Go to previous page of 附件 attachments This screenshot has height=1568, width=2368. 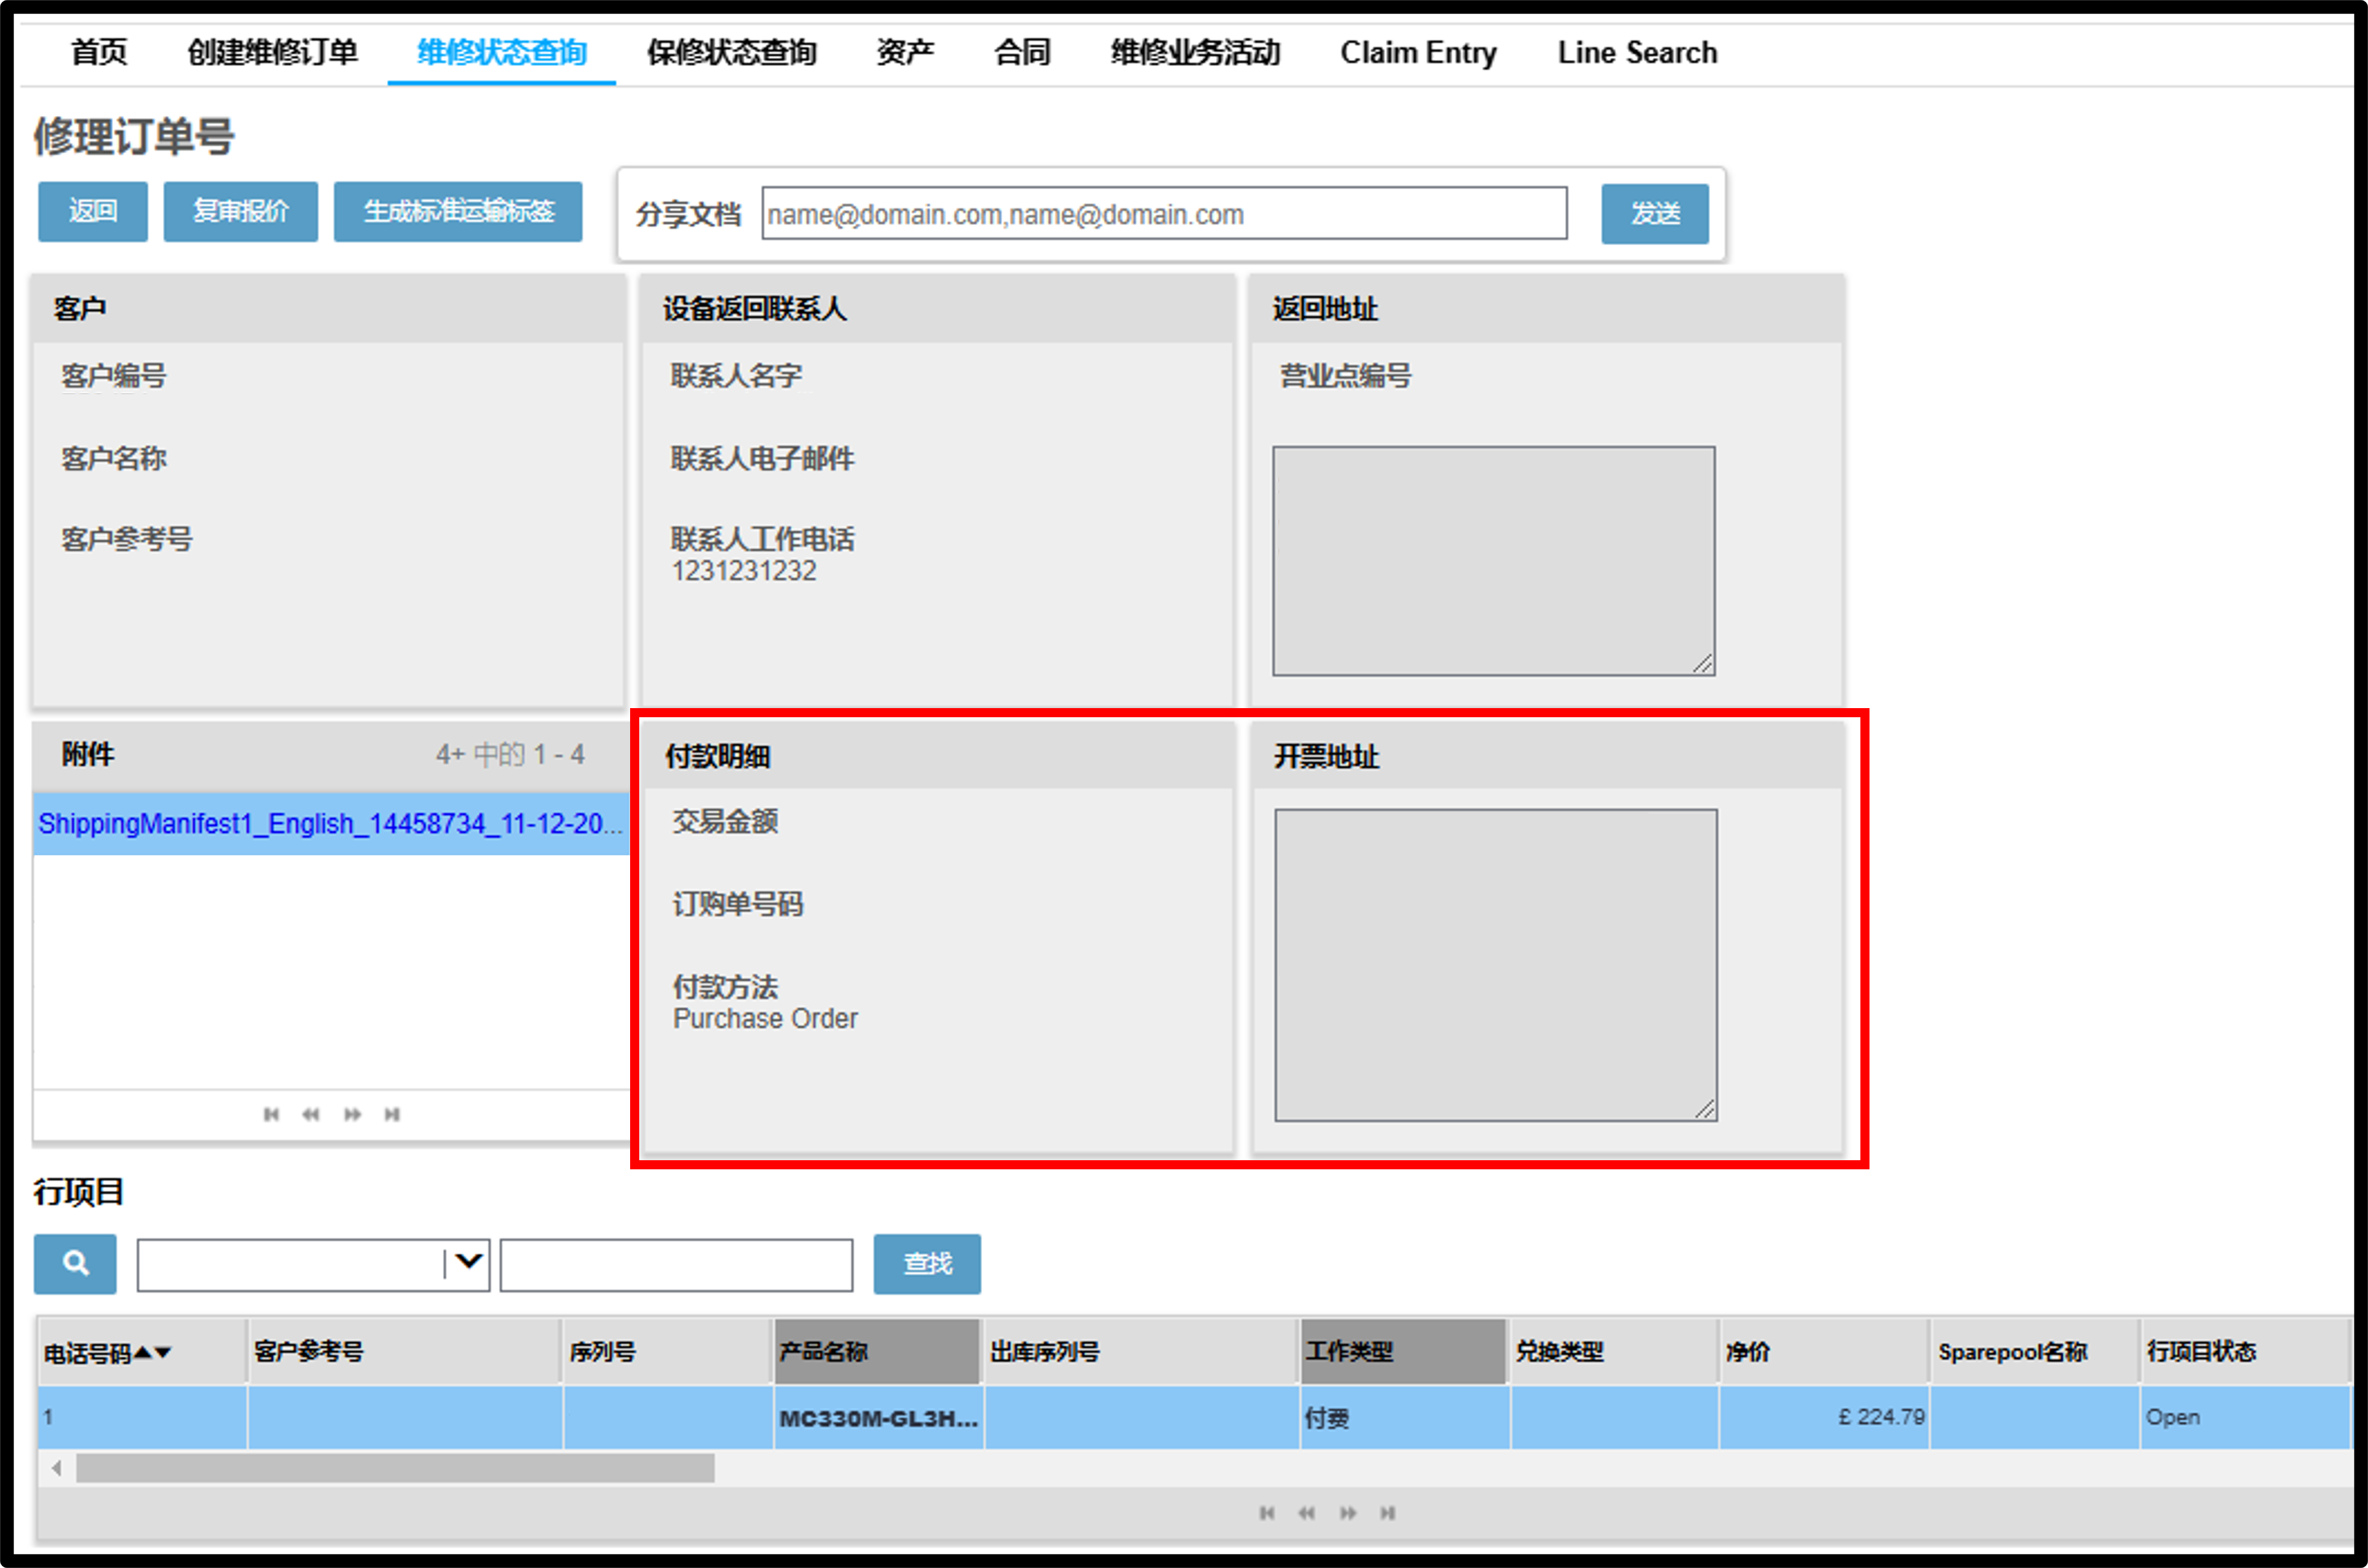(311, 1114)
